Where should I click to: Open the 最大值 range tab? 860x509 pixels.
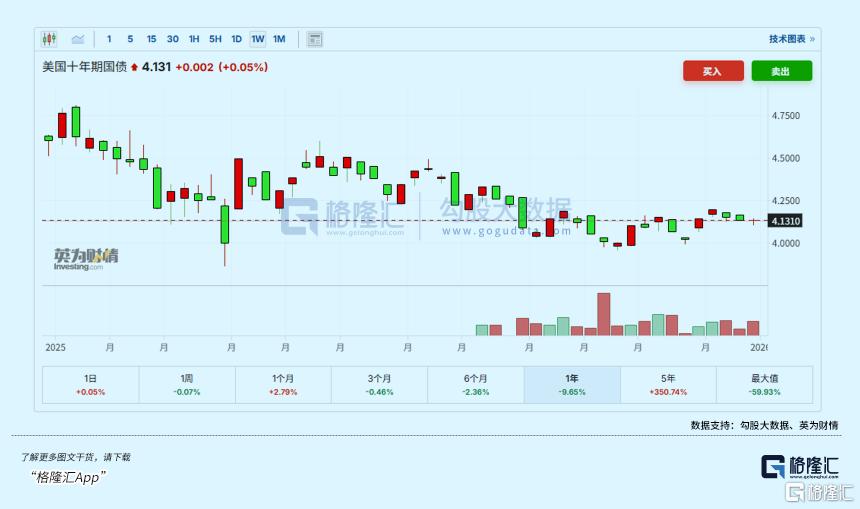[x=764, y=384]
